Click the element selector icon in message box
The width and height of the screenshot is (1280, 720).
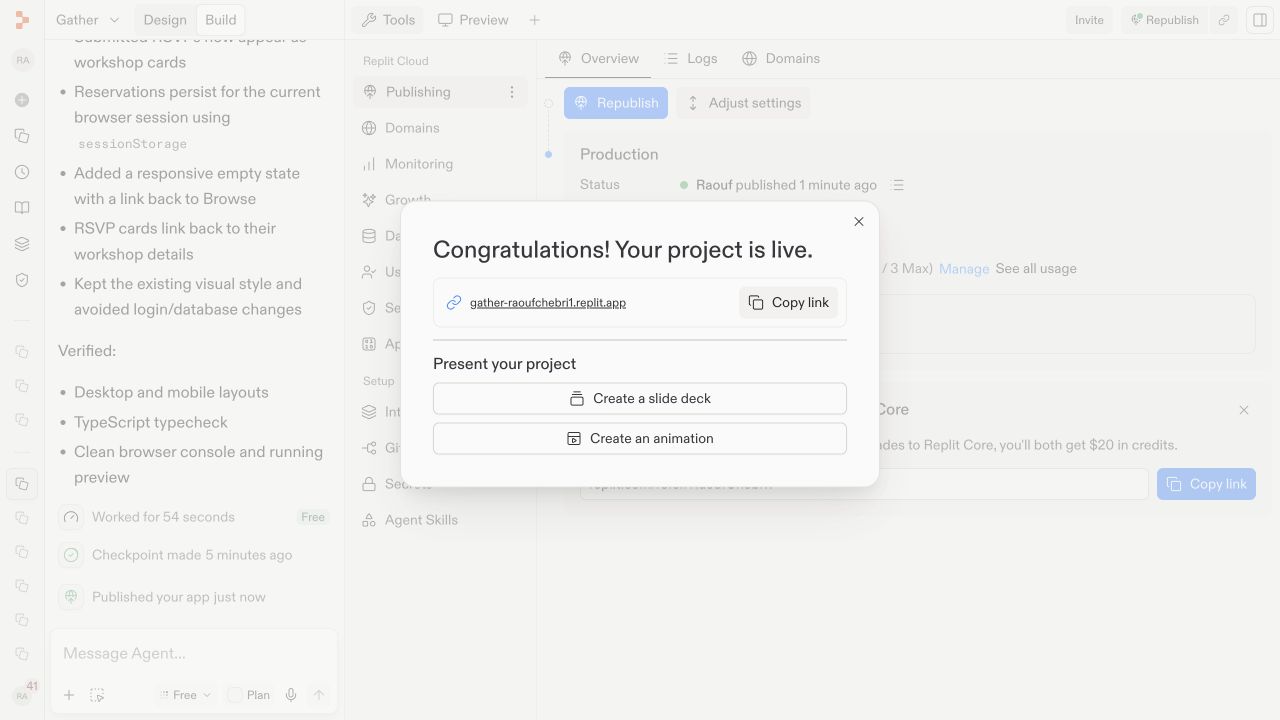point(97,695)
